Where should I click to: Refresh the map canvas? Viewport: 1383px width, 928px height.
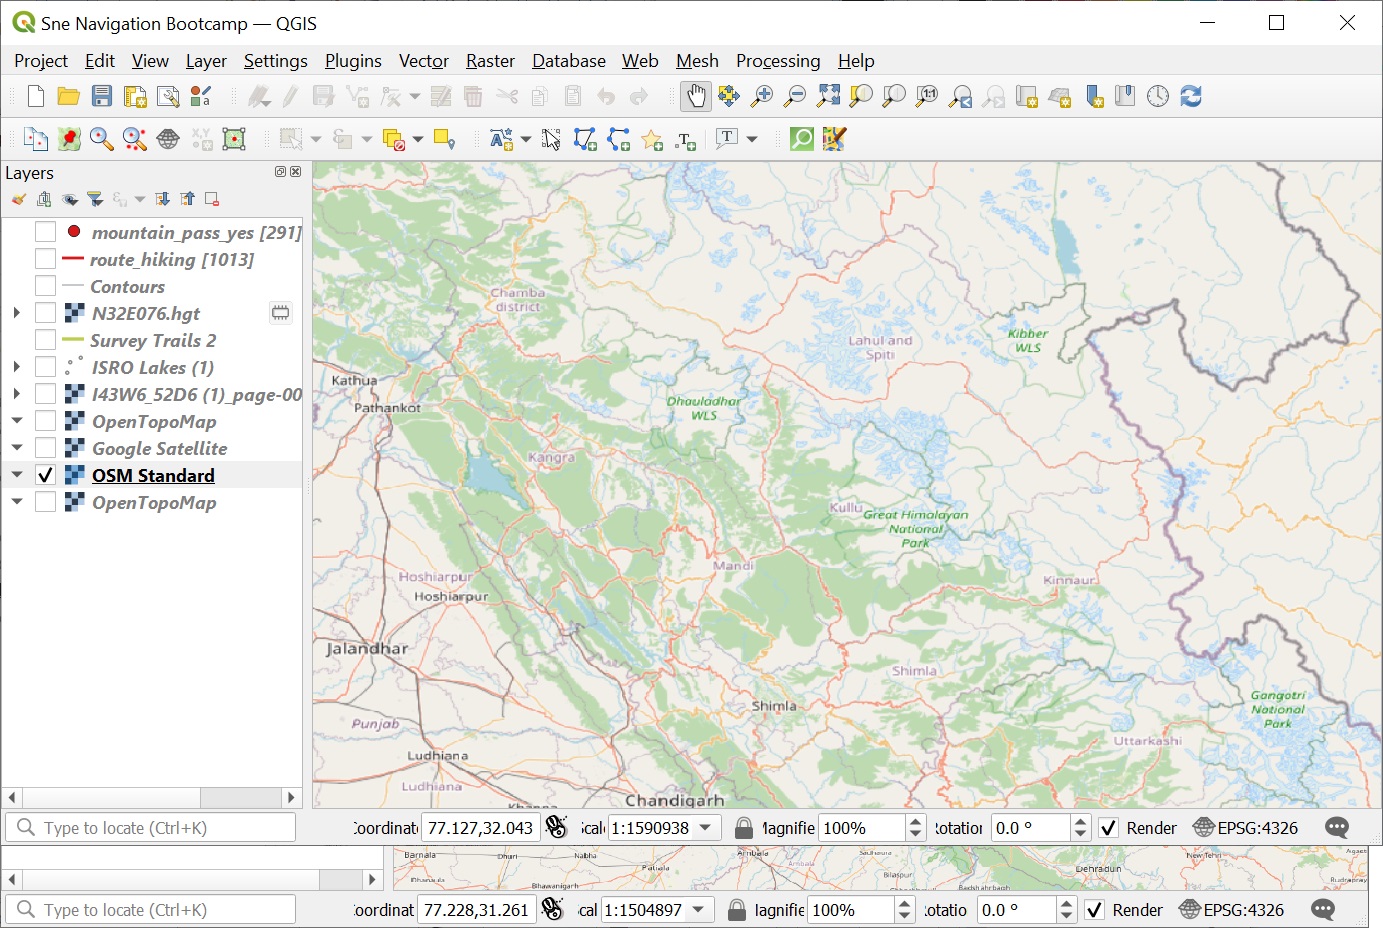coord(1190,96)
